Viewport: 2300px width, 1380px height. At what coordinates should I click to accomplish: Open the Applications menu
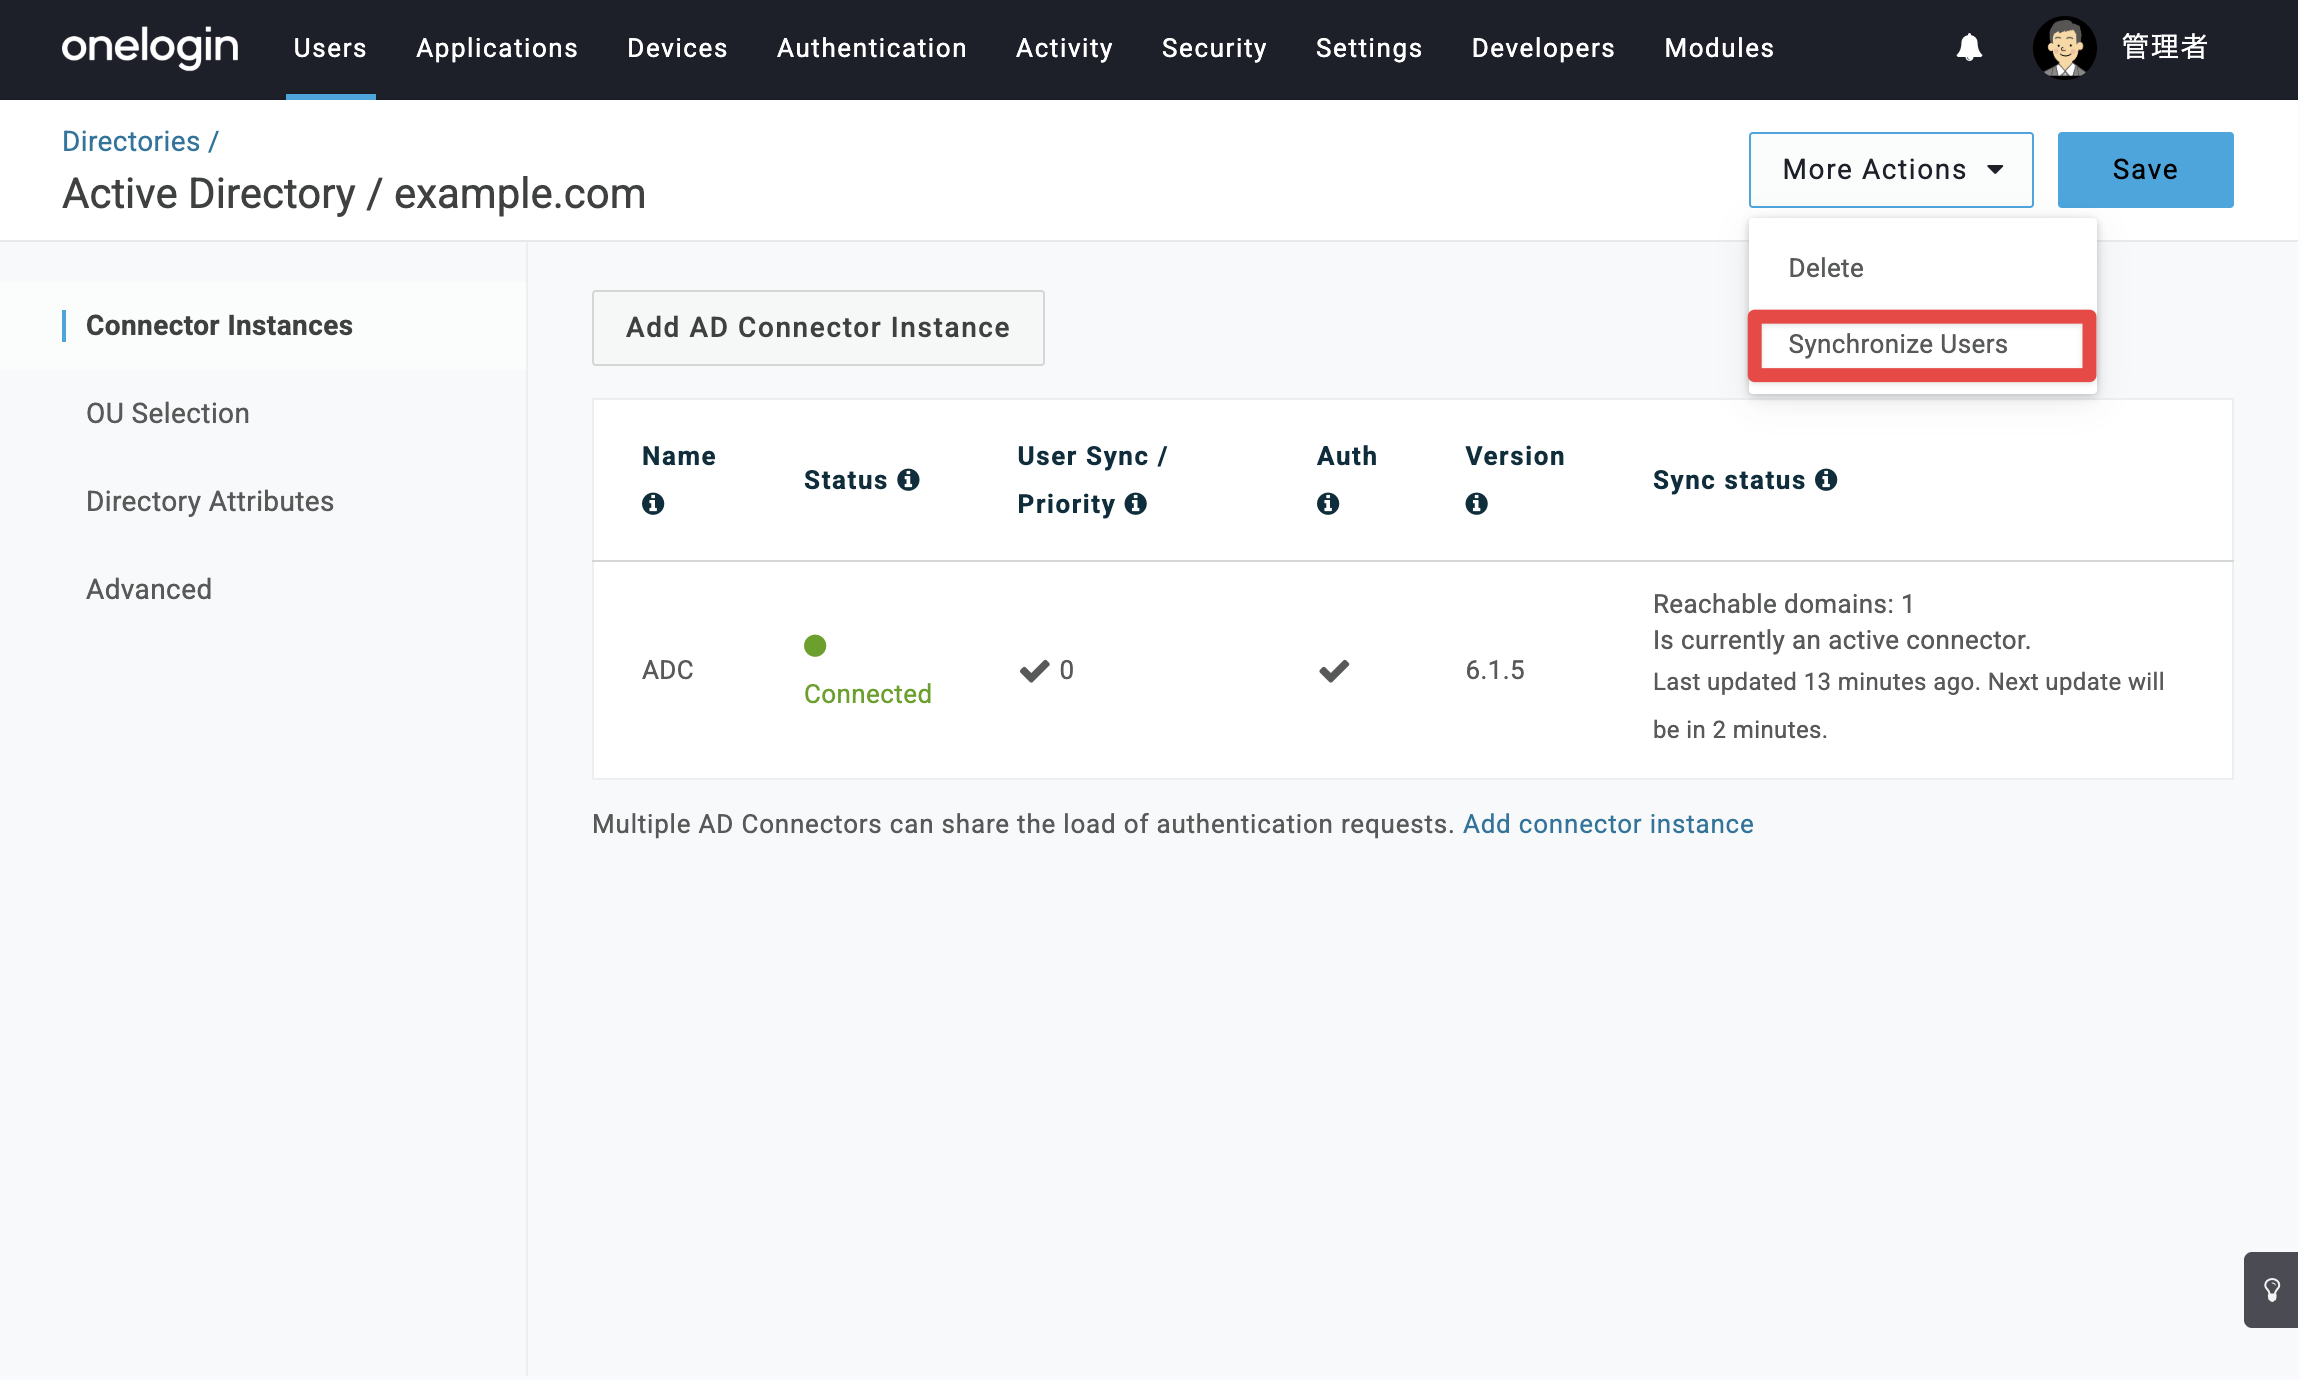click(497, 48)
